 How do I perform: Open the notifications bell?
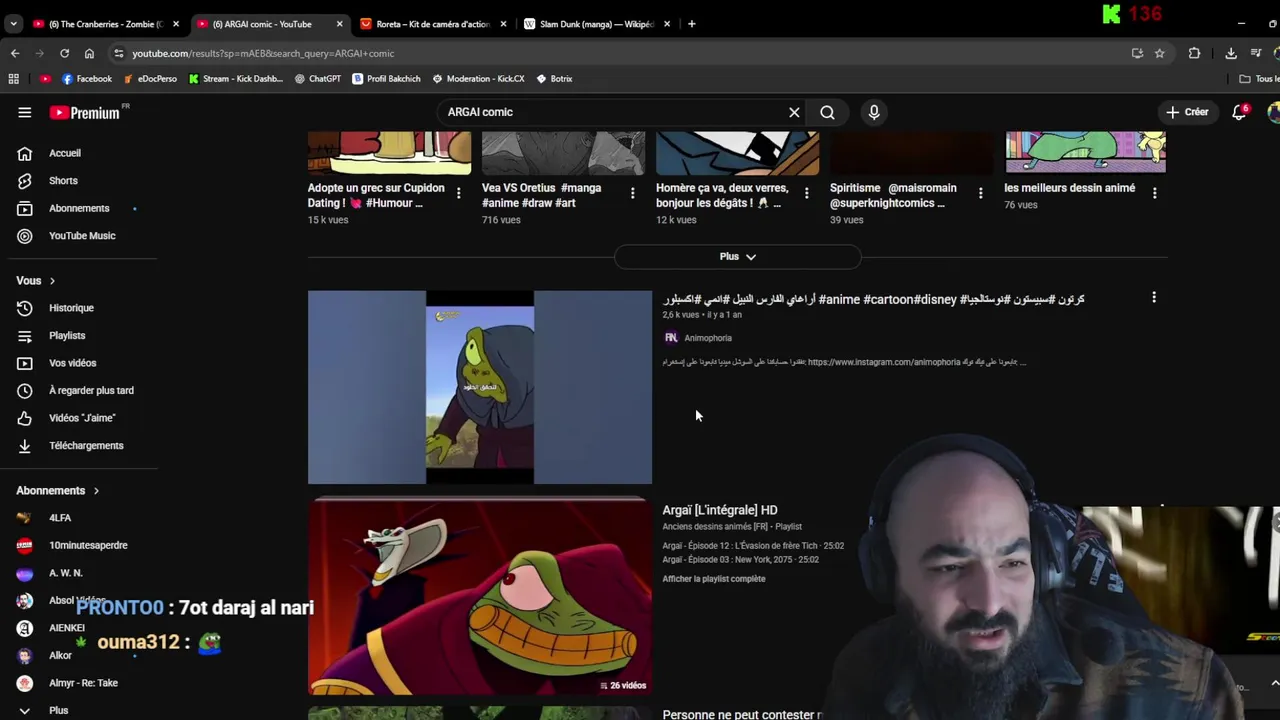[x=1239, y=112]
